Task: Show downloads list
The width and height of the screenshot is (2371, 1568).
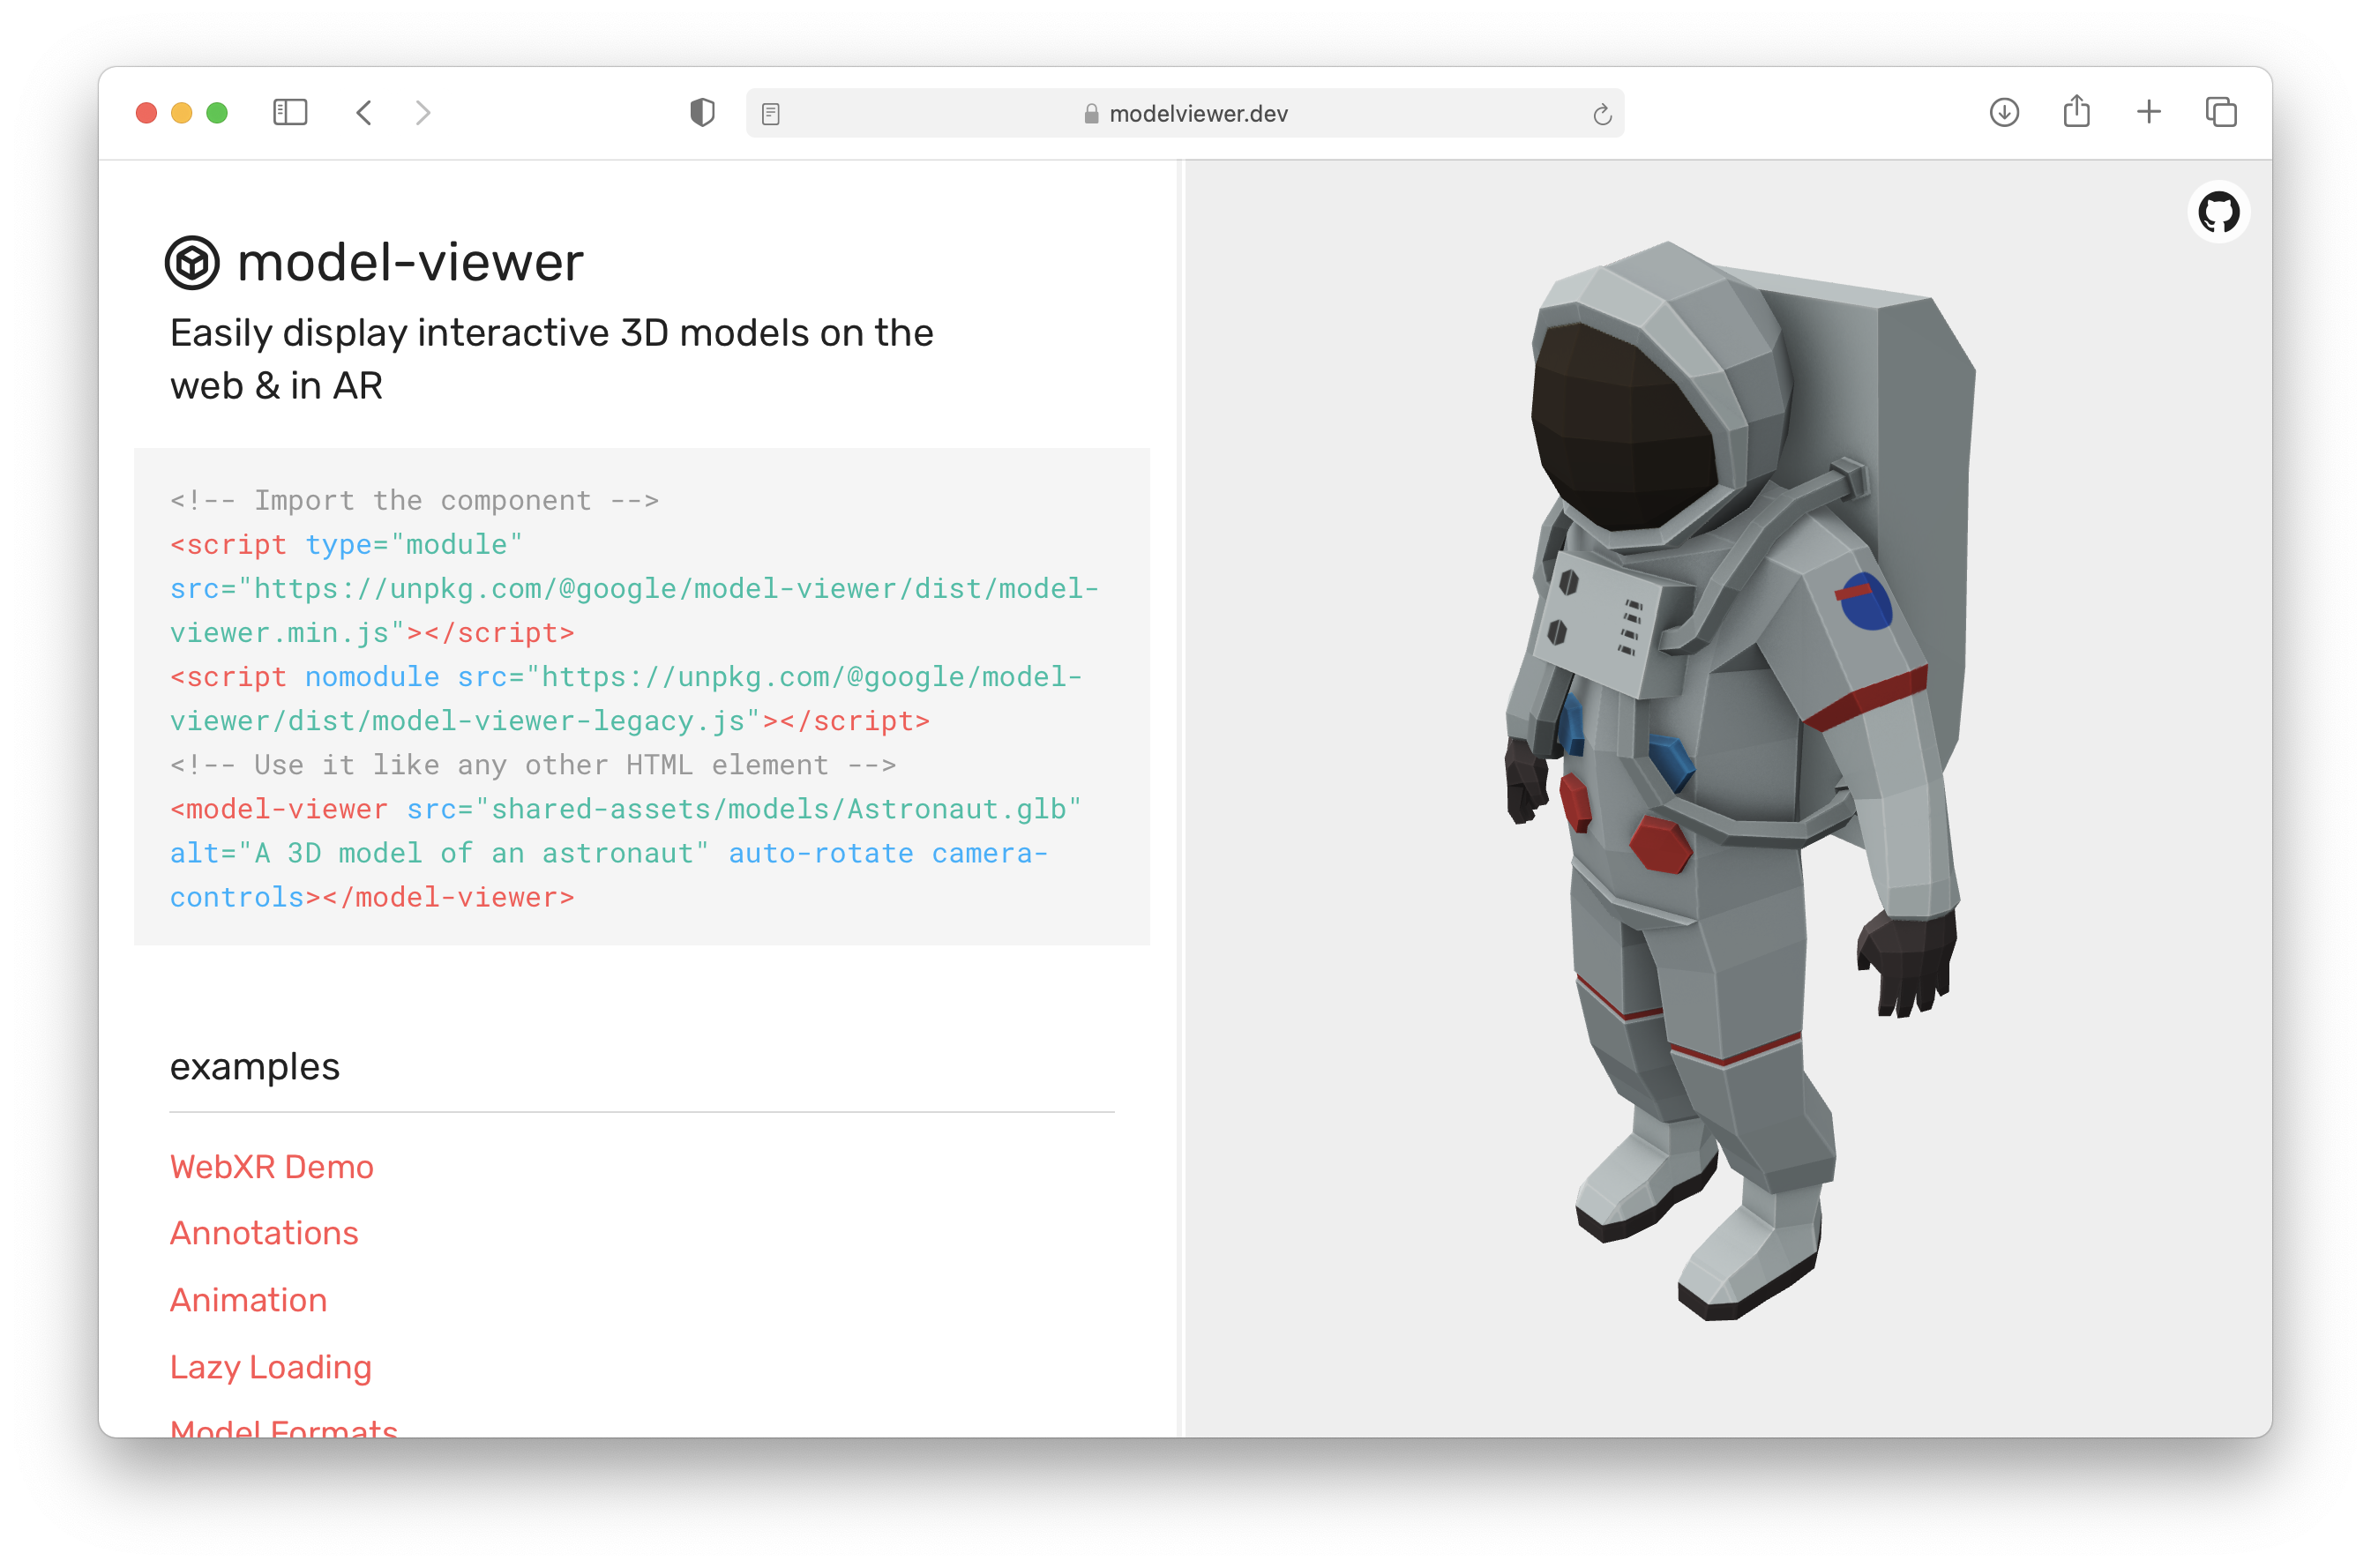Action: pyautogui.click(x=2003, y=112)
